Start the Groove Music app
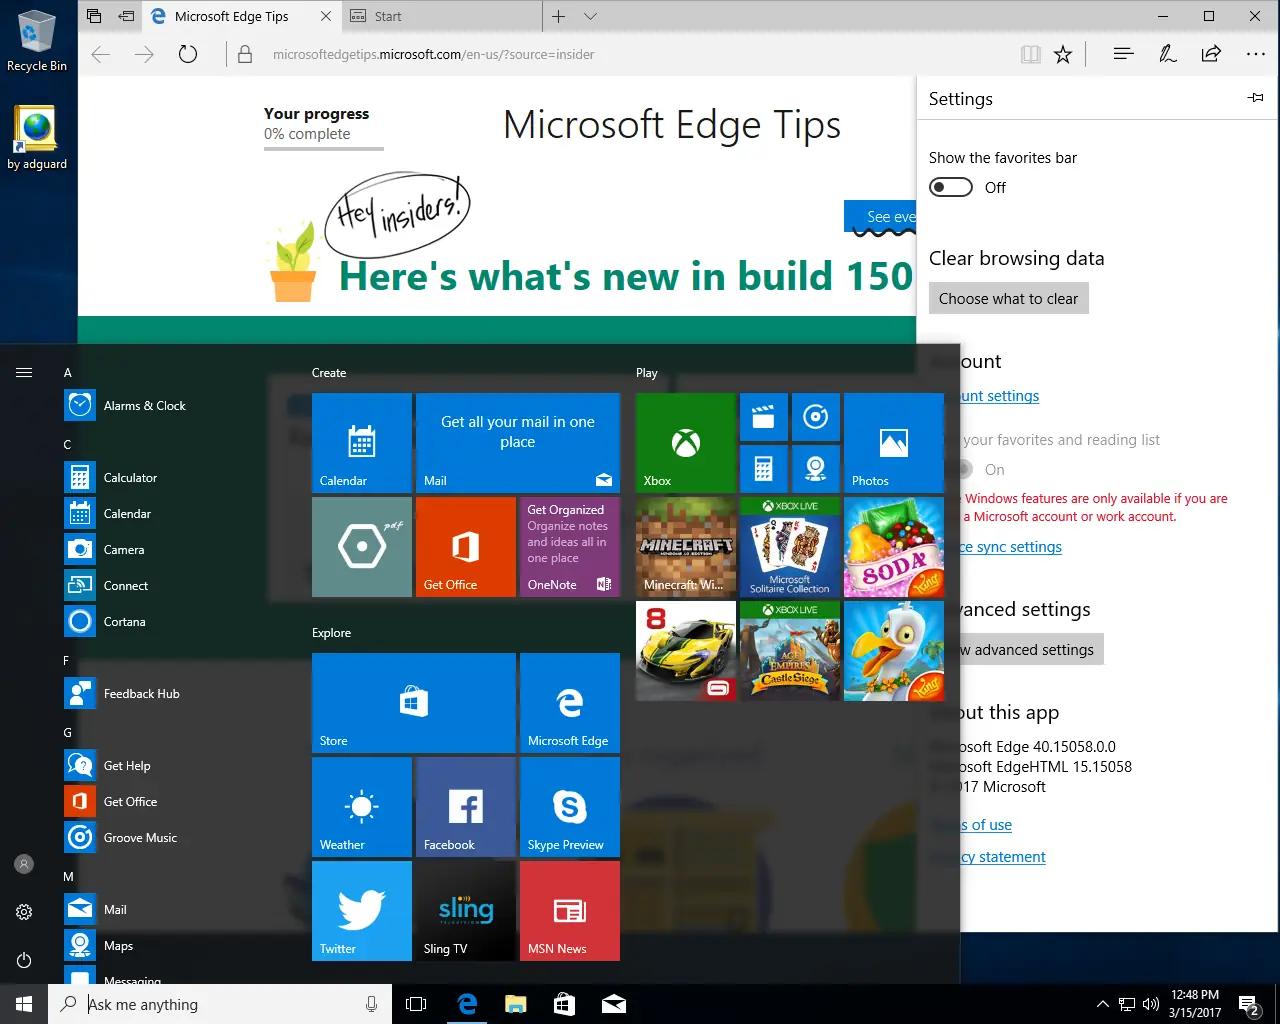 tap(140, 837)
